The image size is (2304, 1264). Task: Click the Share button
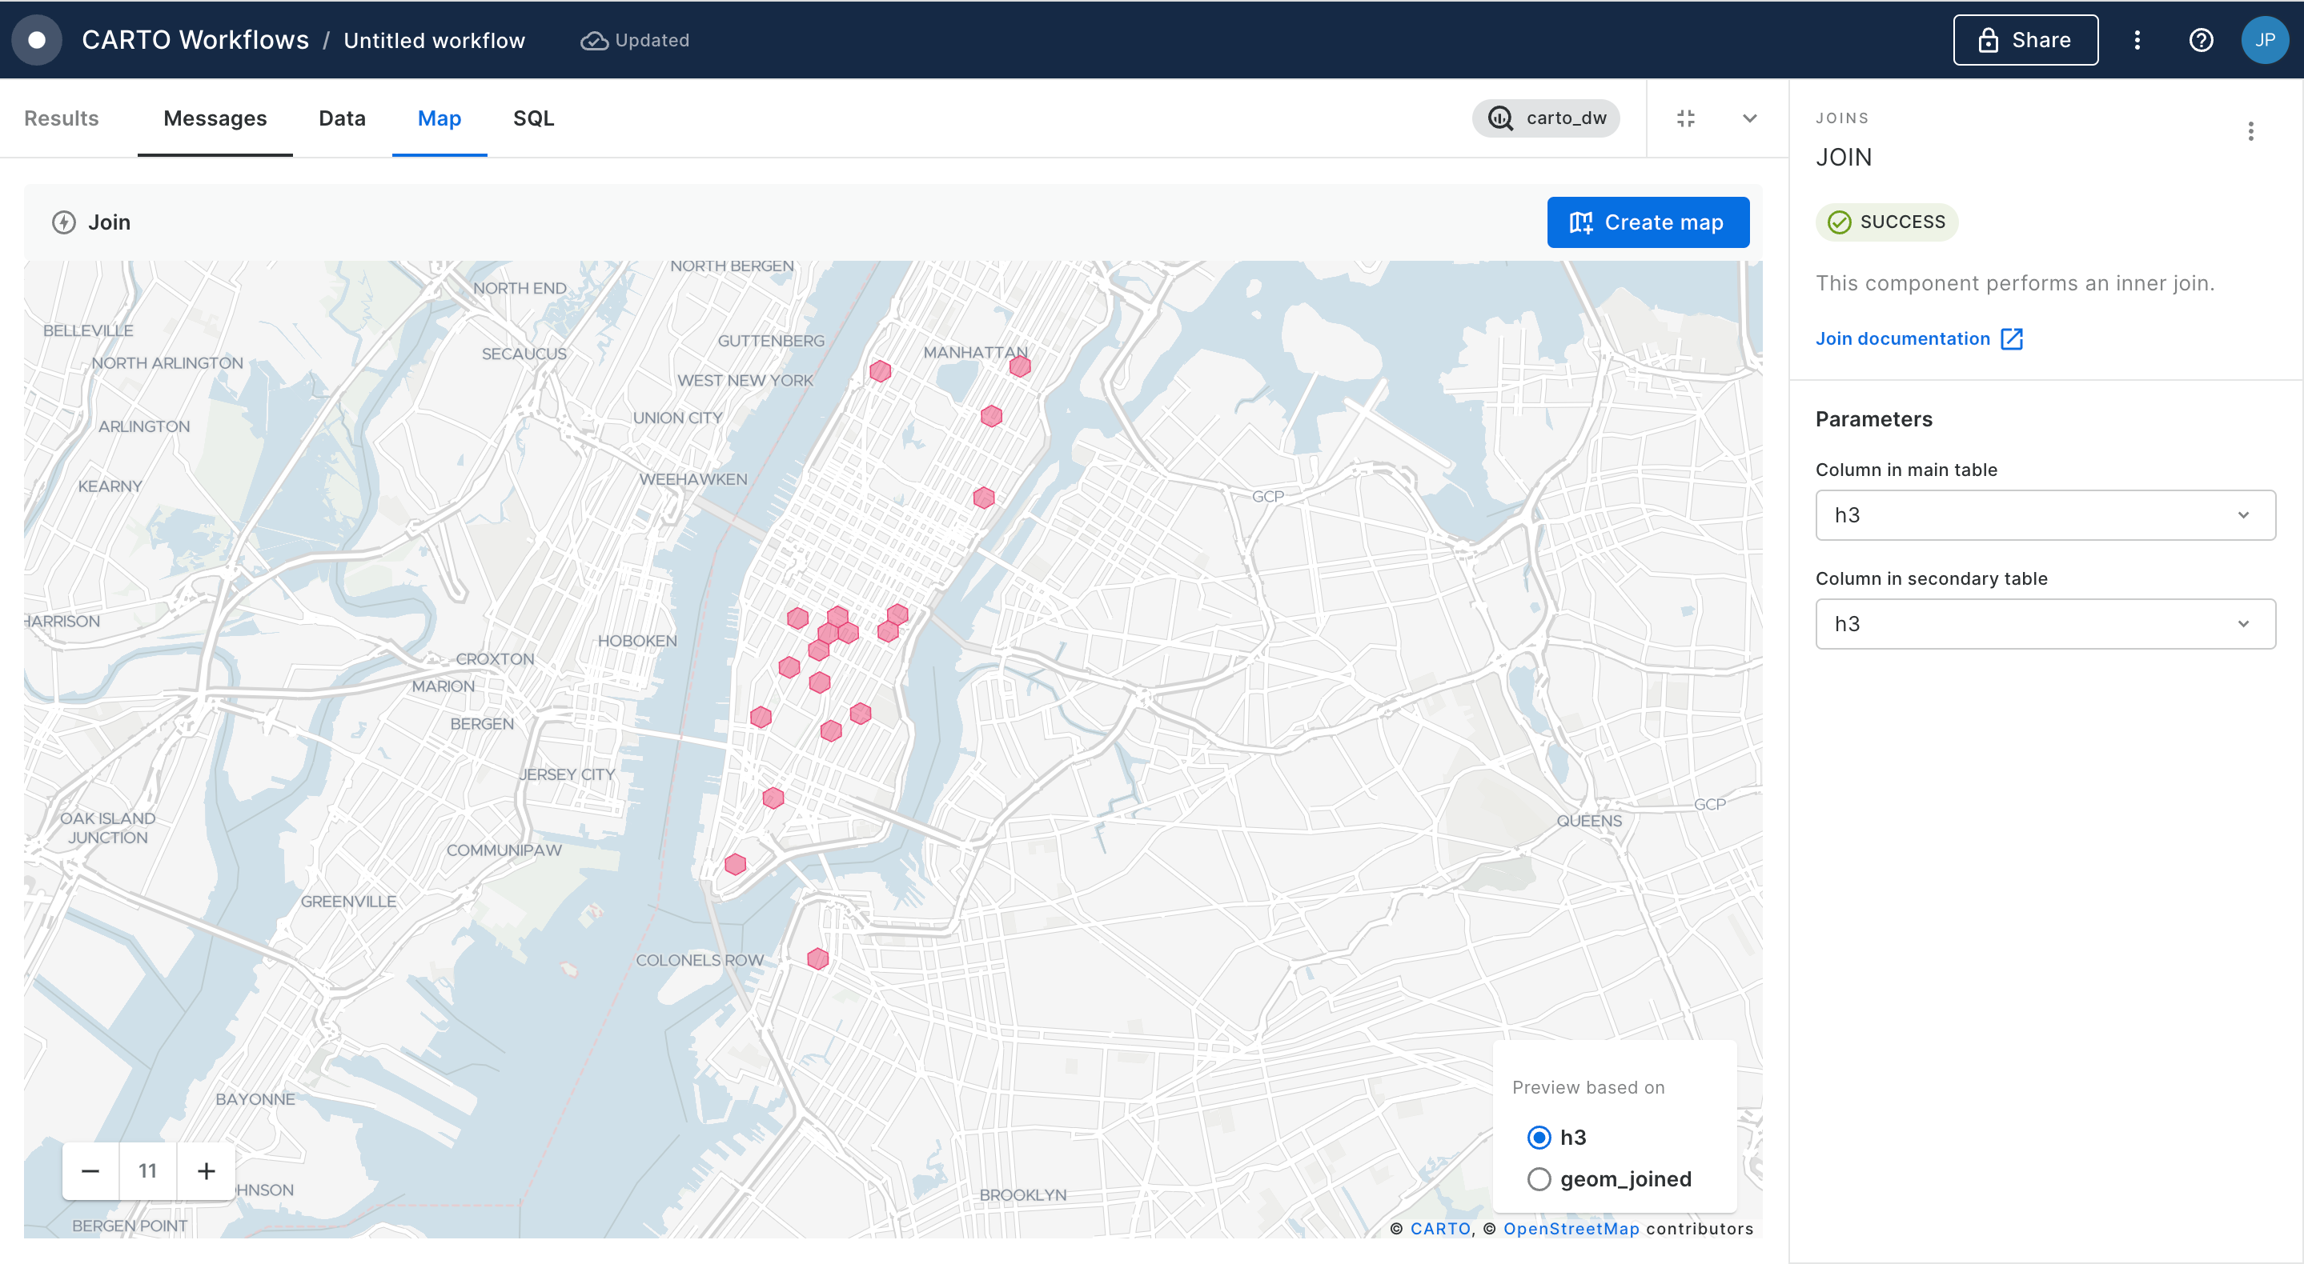coord(2025,40)
